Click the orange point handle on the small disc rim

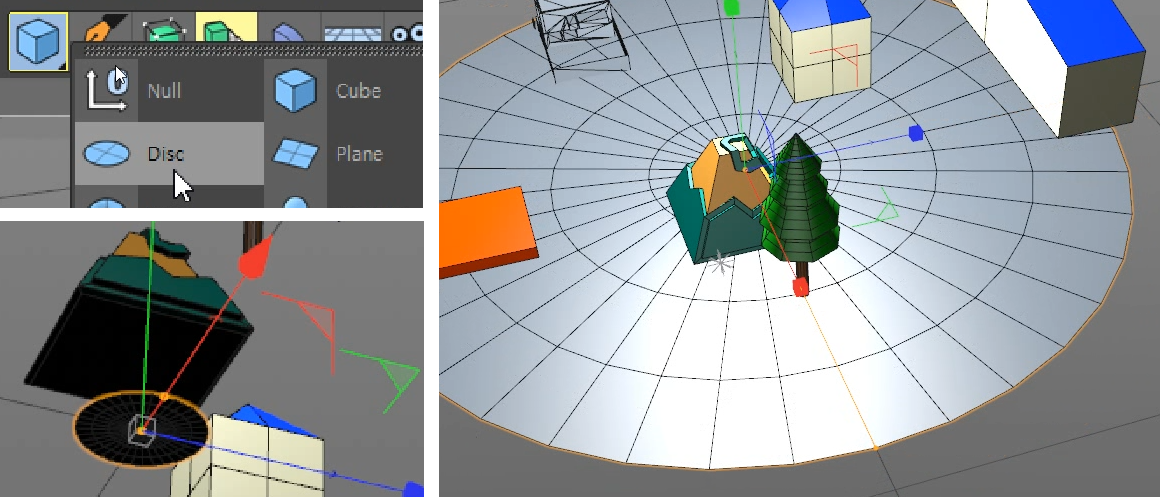click(164, 398)
